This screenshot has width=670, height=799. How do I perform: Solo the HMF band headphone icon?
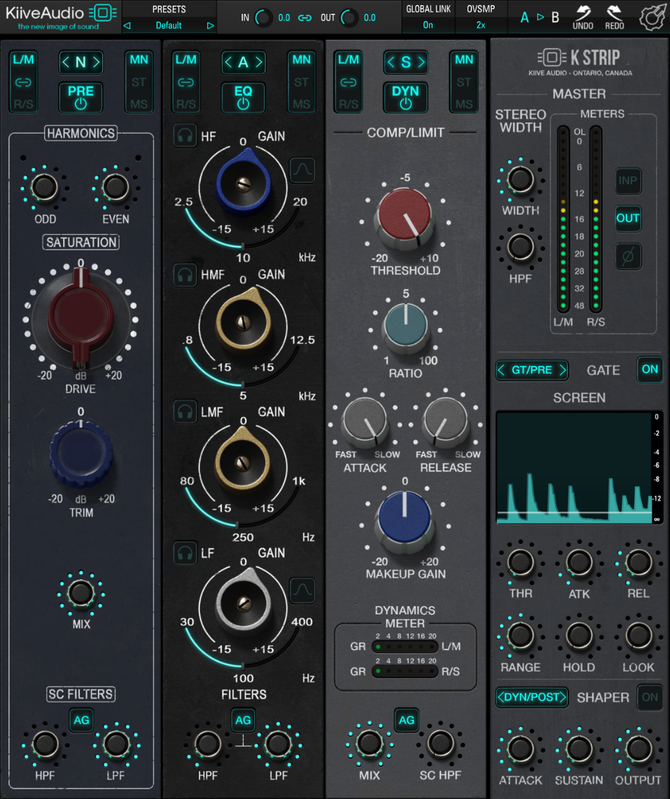[x=184, y=275]
